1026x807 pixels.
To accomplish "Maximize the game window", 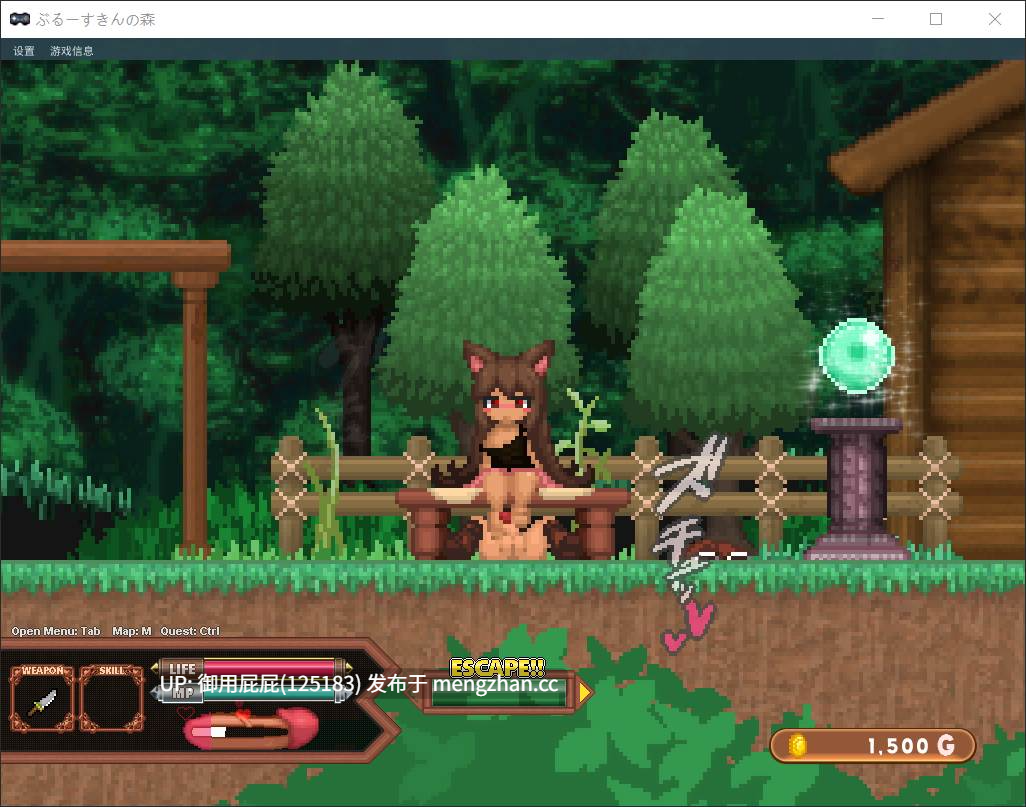I will tap(936, 19).
